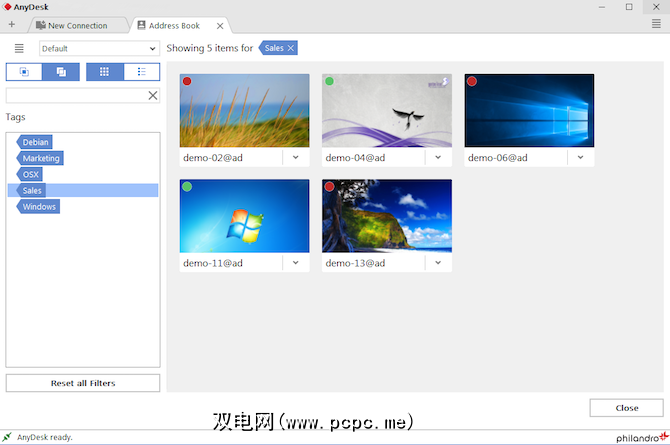Click the connection status icon in status bar
The width and height of the screenshot is (670, 445).
[x=7, y=437]
